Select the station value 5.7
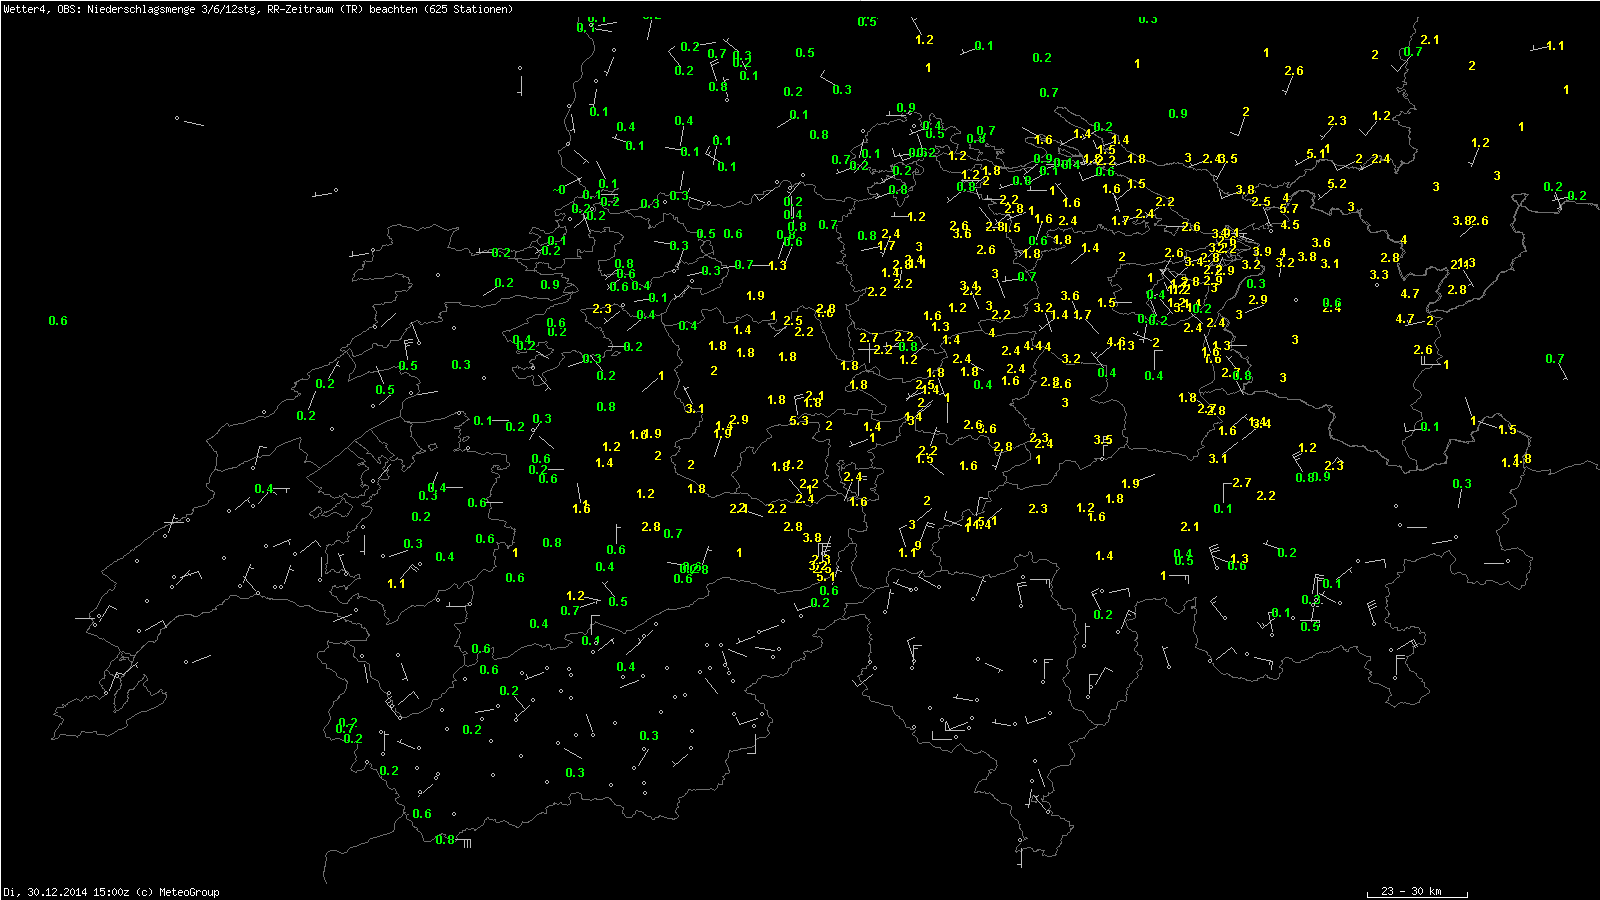Screen dimensions: 1600x900 pyautogui.click(x=1289, y=209)
